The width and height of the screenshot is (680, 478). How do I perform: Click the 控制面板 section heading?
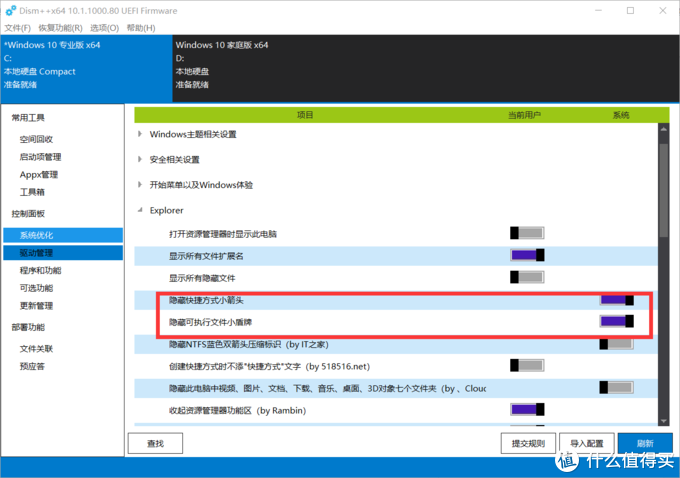[28, 213]
